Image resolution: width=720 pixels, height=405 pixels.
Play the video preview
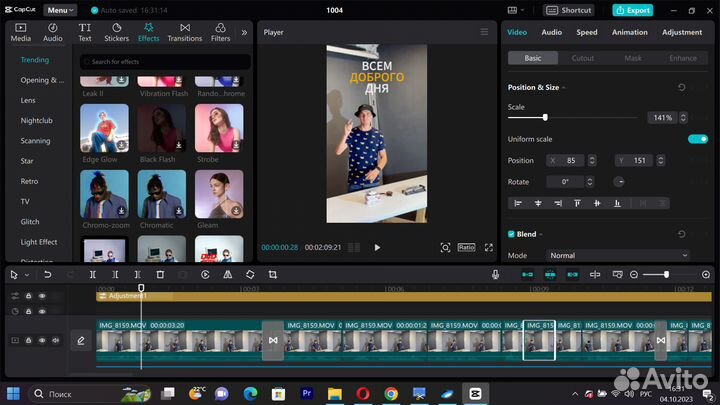(x=377, y=248)
